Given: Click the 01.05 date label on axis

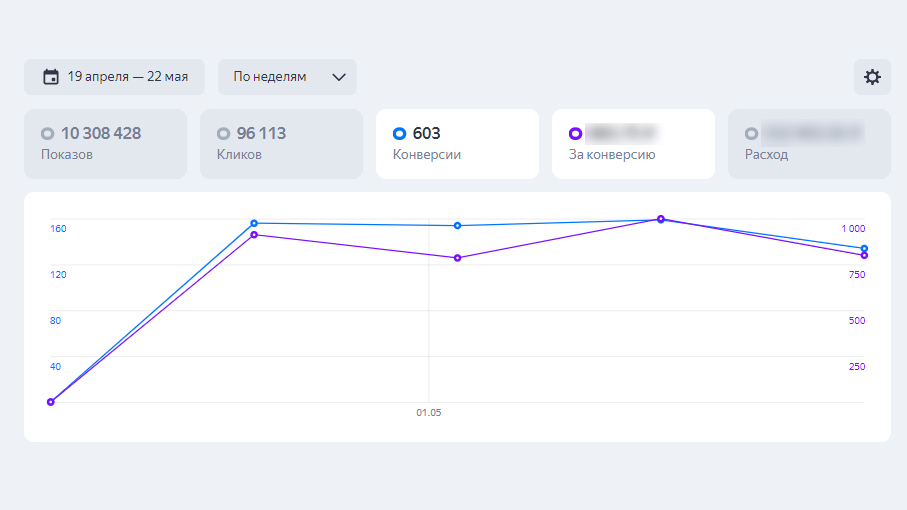Looking at the screenshot, I should coord(429,412).
